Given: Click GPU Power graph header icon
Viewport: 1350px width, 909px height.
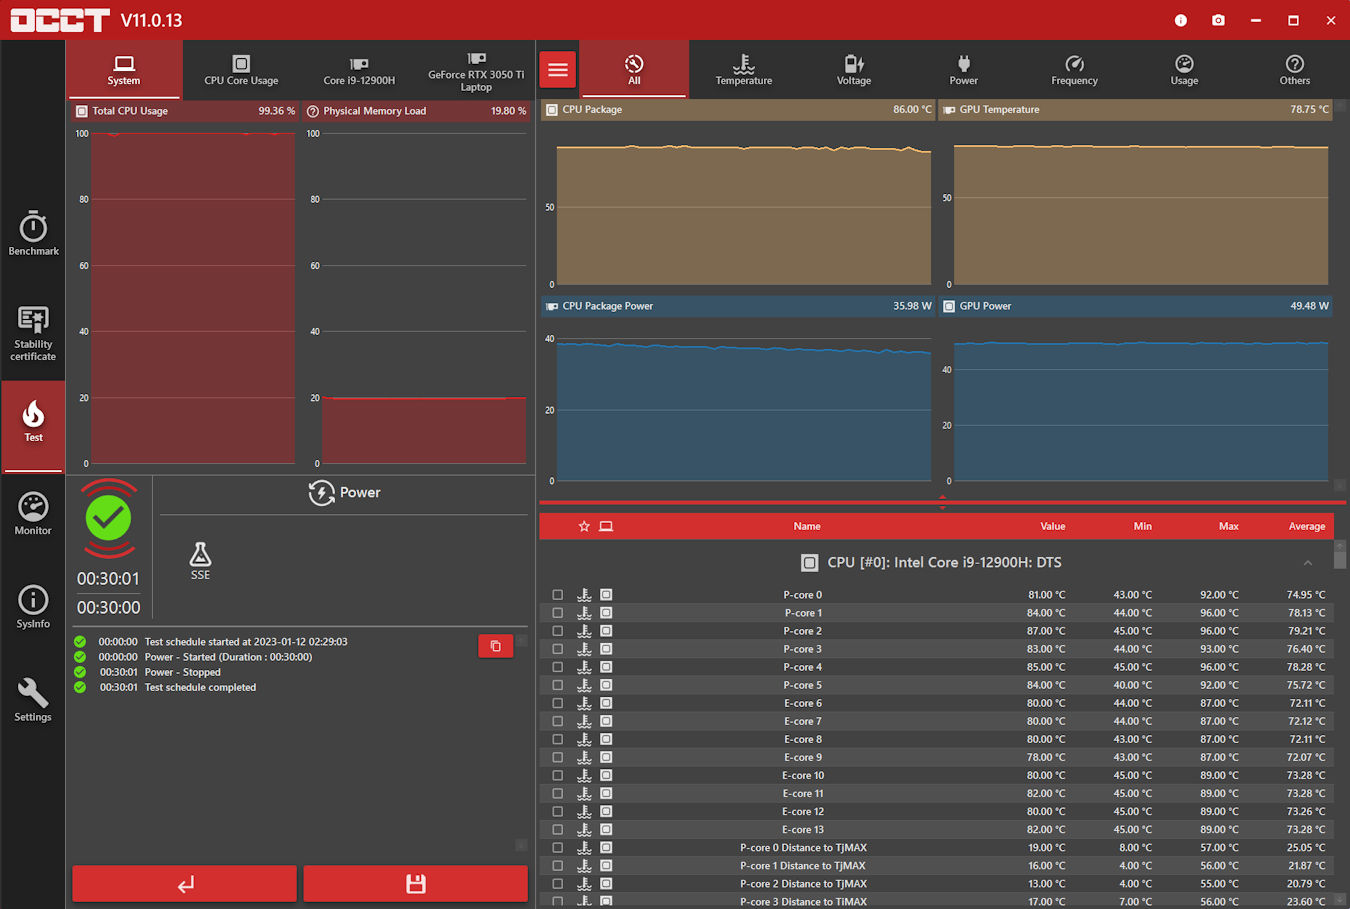Looking at the screenshot, I should [x=949, y=306].
